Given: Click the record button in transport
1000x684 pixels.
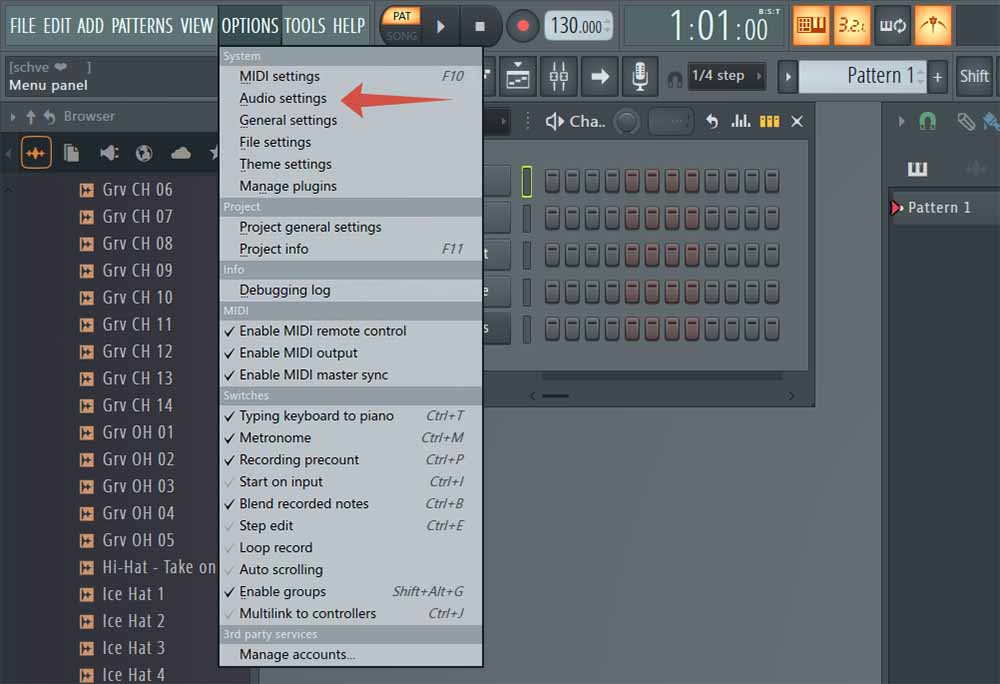Looking at the screenshot, I should 521,26.
